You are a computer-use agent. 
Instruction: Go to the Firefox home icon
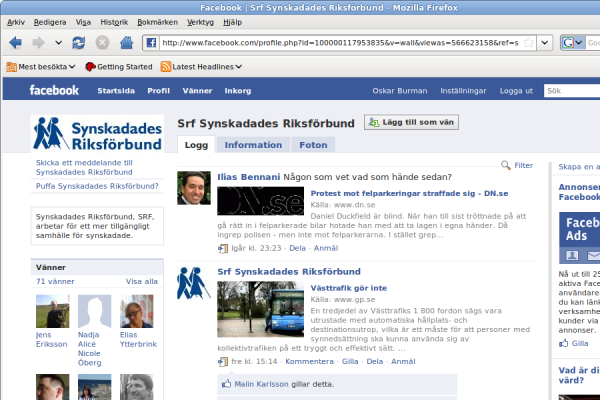pos(126,42)
